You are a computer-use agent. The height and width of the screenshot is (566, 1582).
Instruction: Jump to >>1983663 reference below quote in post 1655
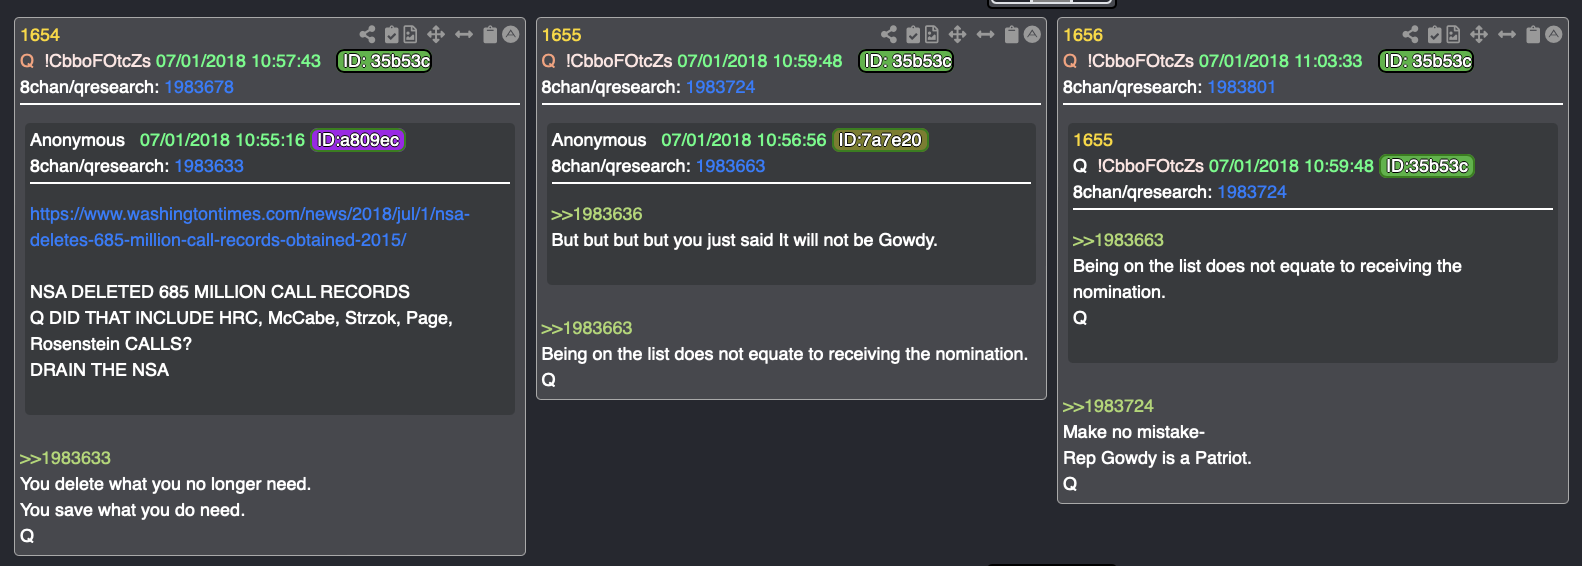pos(587,328)
